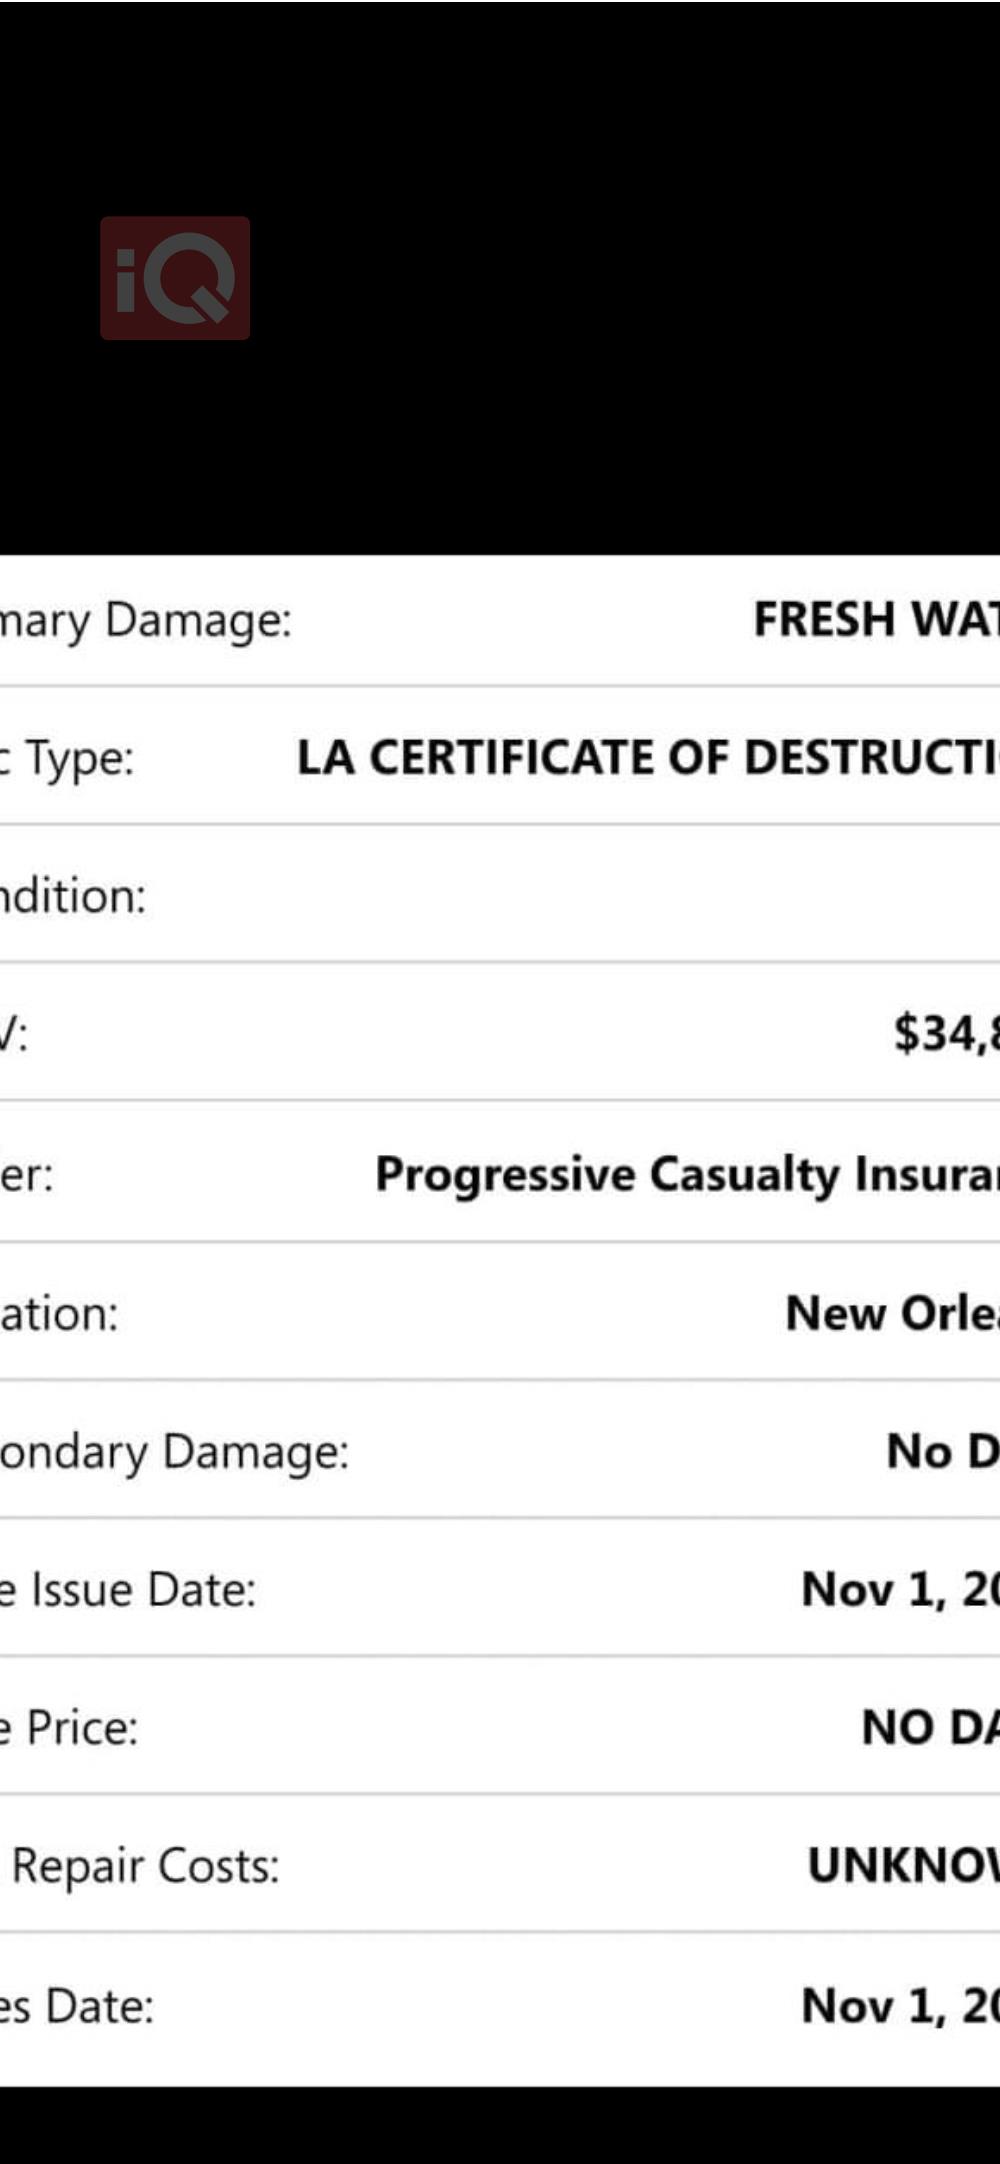
Task: Select the FRESH WAT primary damage value
Action: click(x=876, y=620)
